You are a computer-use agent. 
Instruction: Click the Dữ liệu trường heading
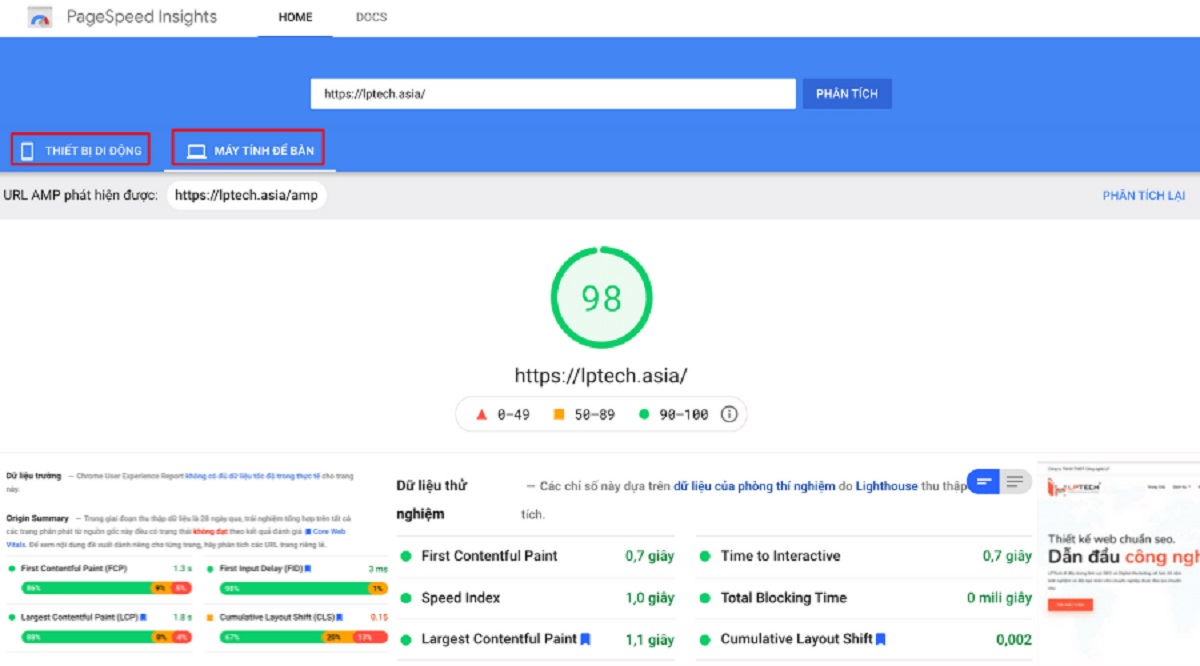[33, 476]
